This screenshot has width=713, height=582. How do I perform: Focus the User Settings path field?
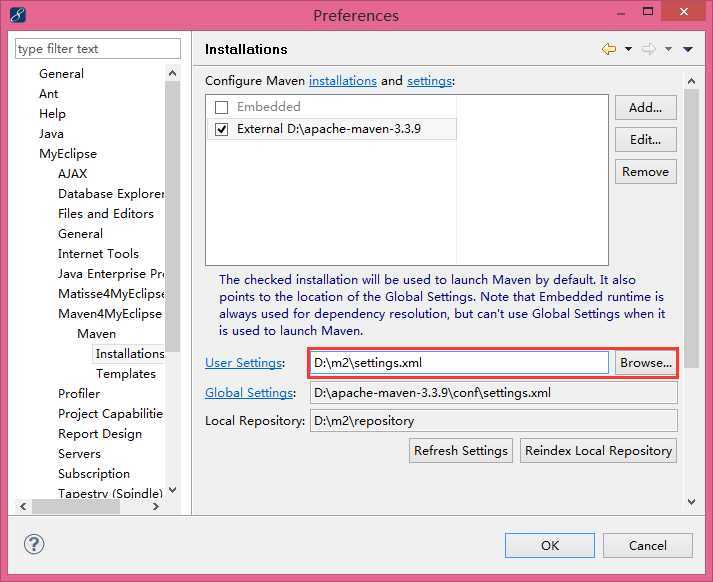(x=459, y=363)
